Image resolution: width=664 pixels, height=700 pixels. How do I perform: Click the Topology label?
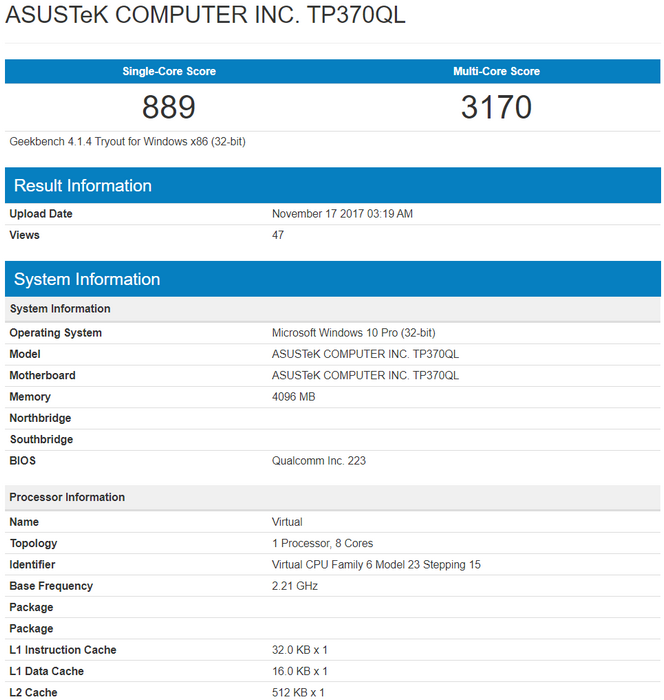[x=33, y=544]
